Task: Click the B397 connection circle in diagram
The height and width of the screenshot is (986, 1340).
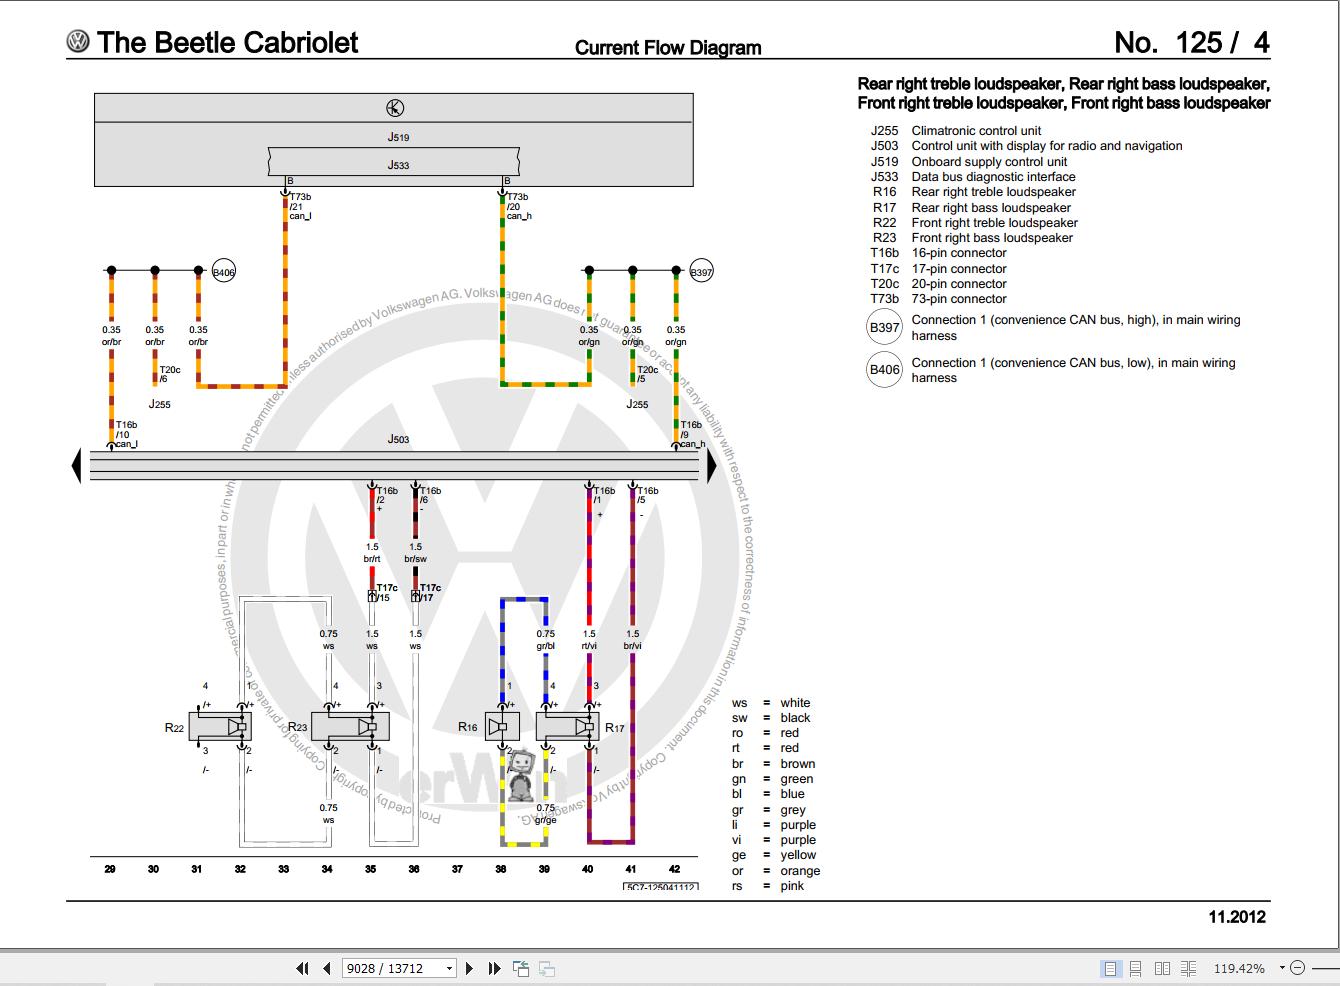Action: [x=702, y=271]
